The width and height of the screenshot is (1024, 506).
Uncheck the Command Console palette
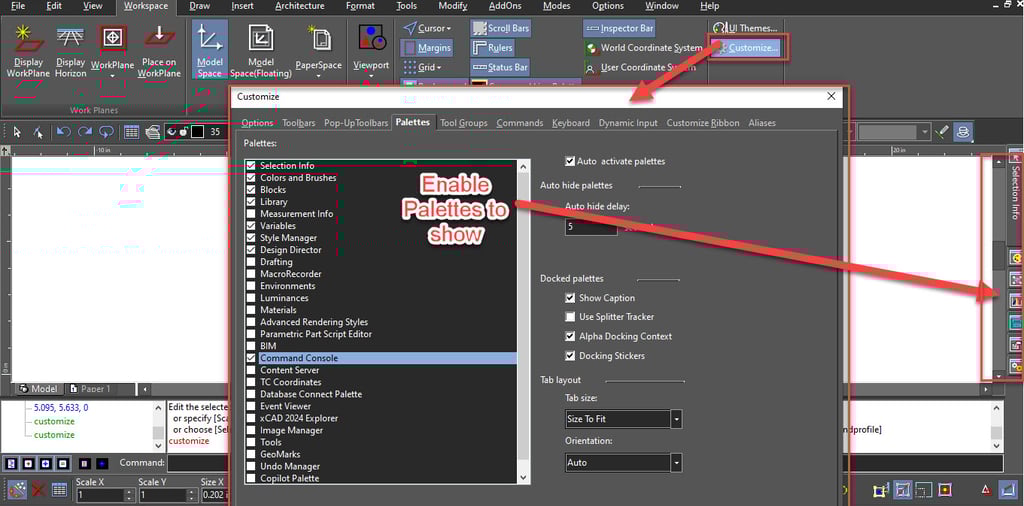point(251,358)
